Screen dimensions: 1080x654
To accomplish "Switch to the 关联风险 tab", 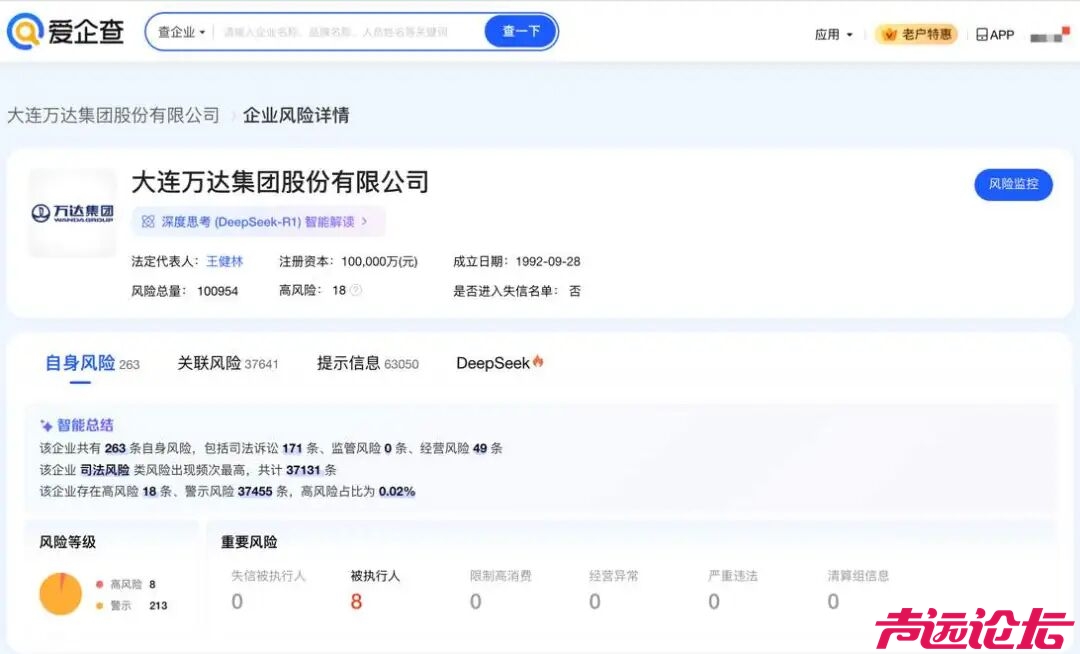I will [x=227, y=363].
